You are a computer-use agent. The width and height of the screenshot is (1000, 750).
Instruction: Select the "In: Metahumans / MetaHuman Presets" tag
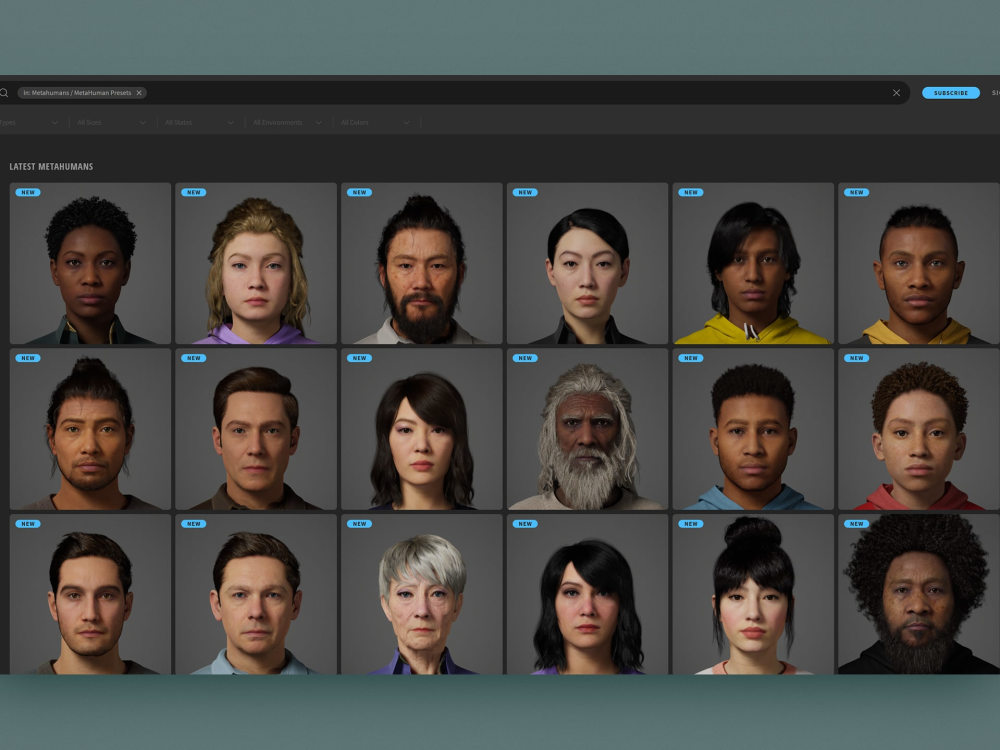pyautogui.click(x=82, y=93)
